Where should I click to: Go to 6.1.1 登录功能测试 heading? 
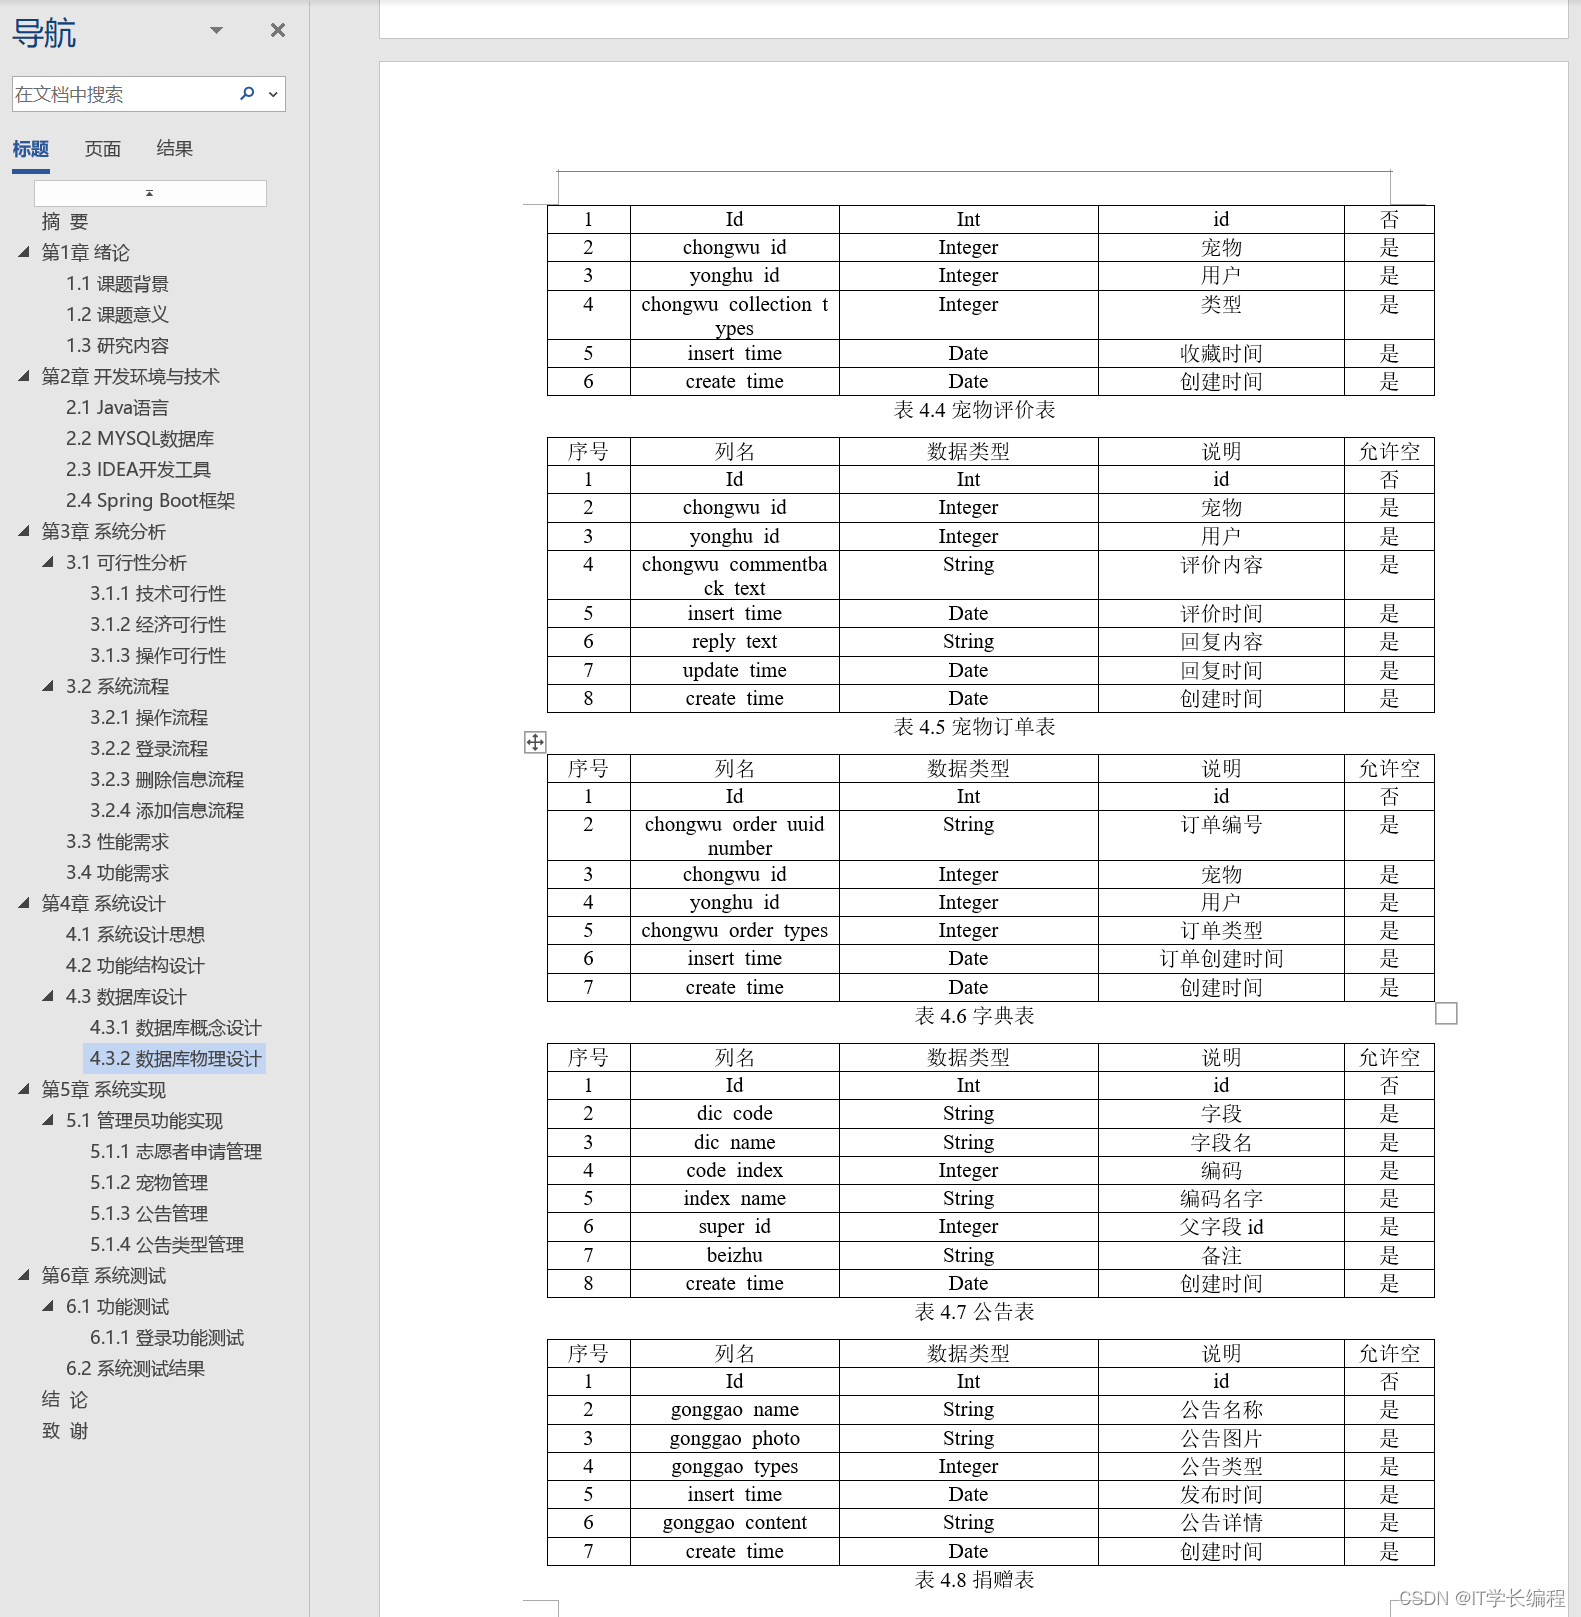click(167, 1338)
